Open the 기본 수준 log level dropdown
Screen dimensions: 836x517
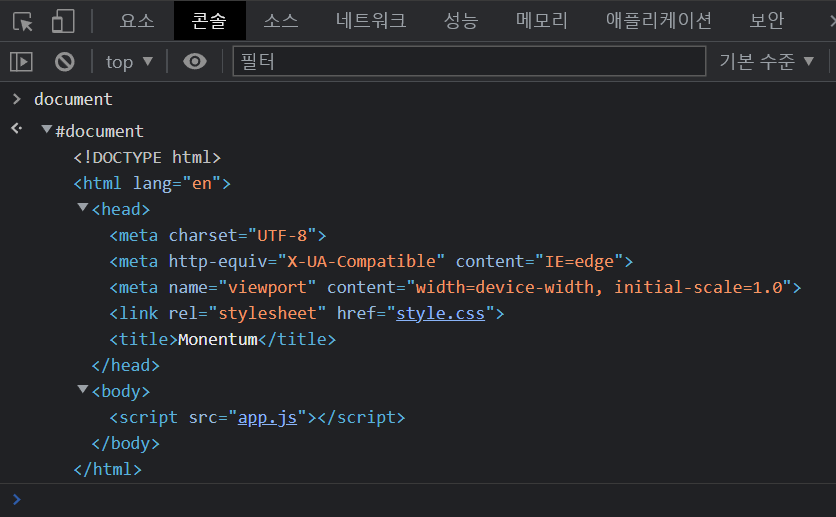(x=767, y=62)
